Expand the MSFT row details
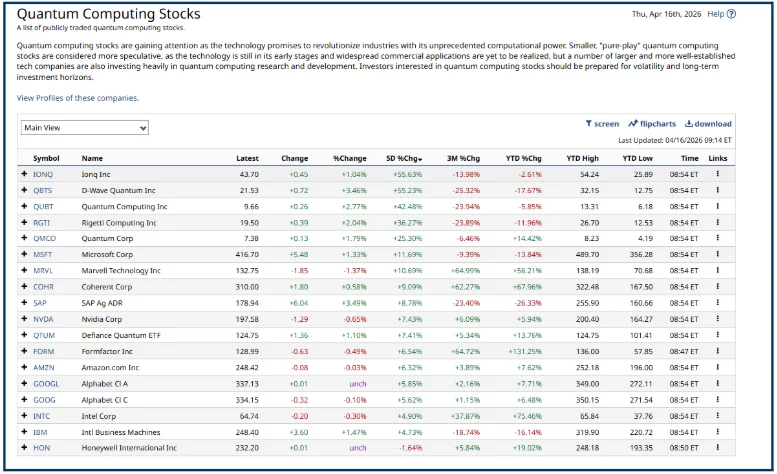This screenshot has height=474, width=777. click(24, 254)
